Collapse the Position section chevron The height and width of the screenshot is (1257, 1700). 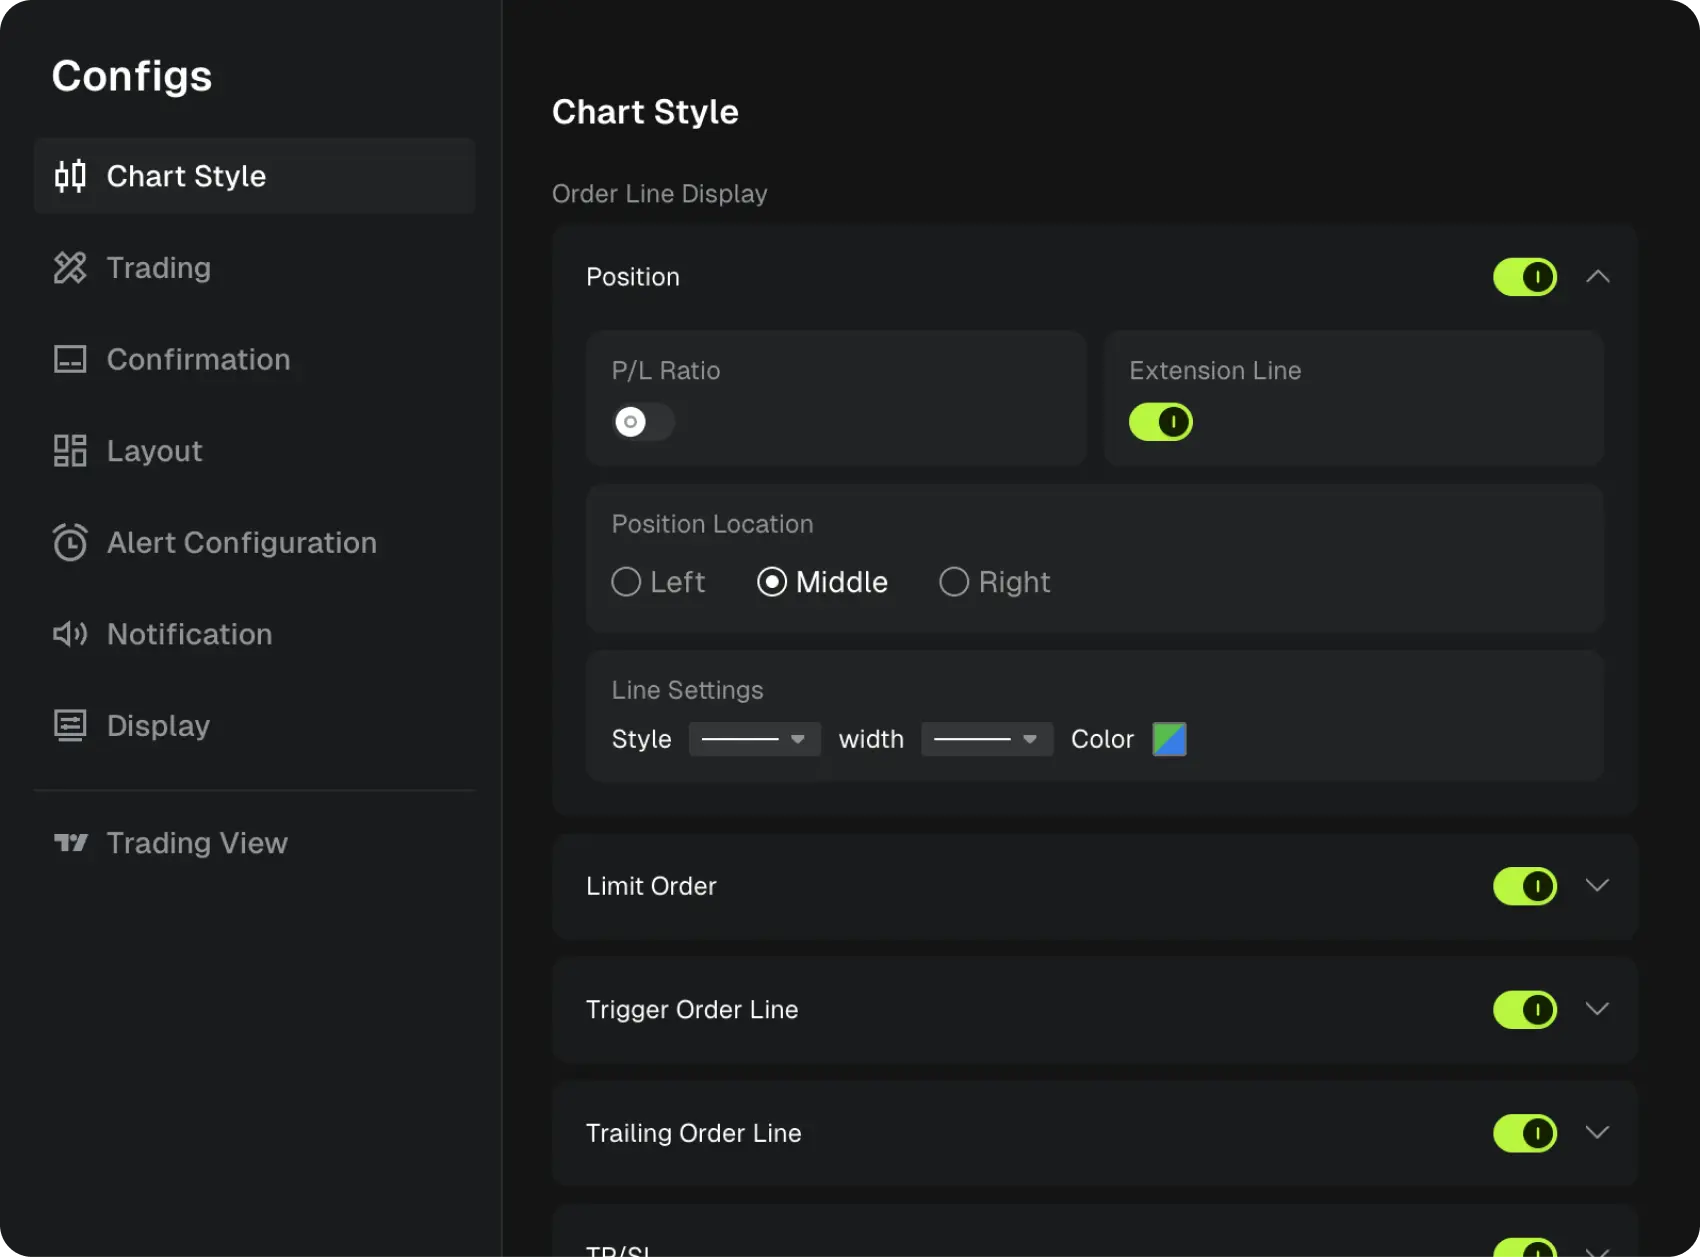tap(1598, 277)
